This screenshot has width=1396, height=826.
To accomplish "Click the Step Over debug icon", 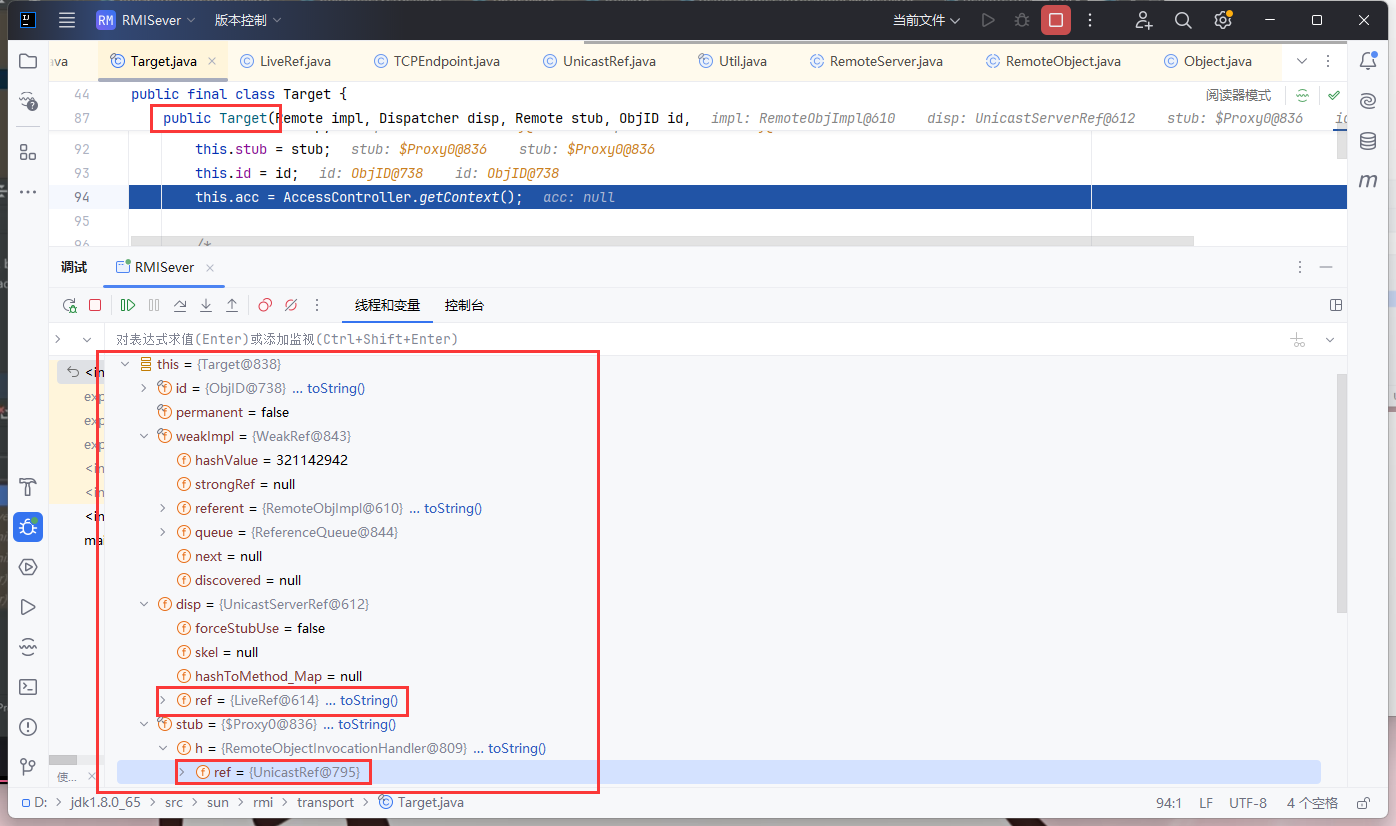I will pyautogui.click(x=180, y=305).
